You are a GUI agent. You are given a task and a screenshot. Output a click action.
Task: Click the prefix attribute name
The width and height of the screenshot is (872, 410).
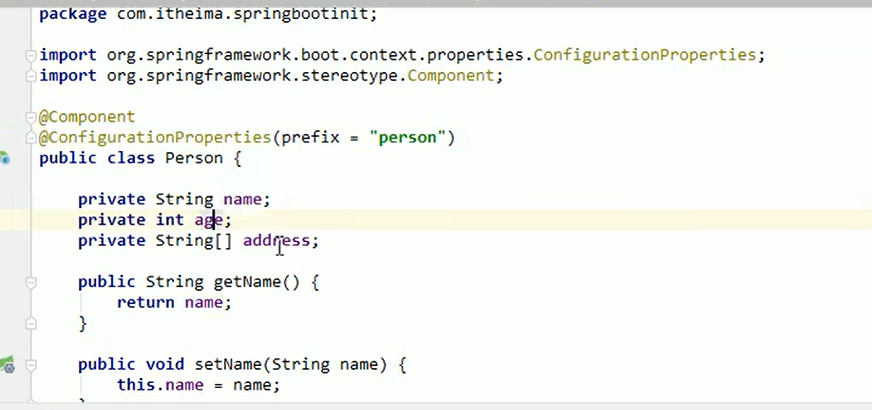310,137
